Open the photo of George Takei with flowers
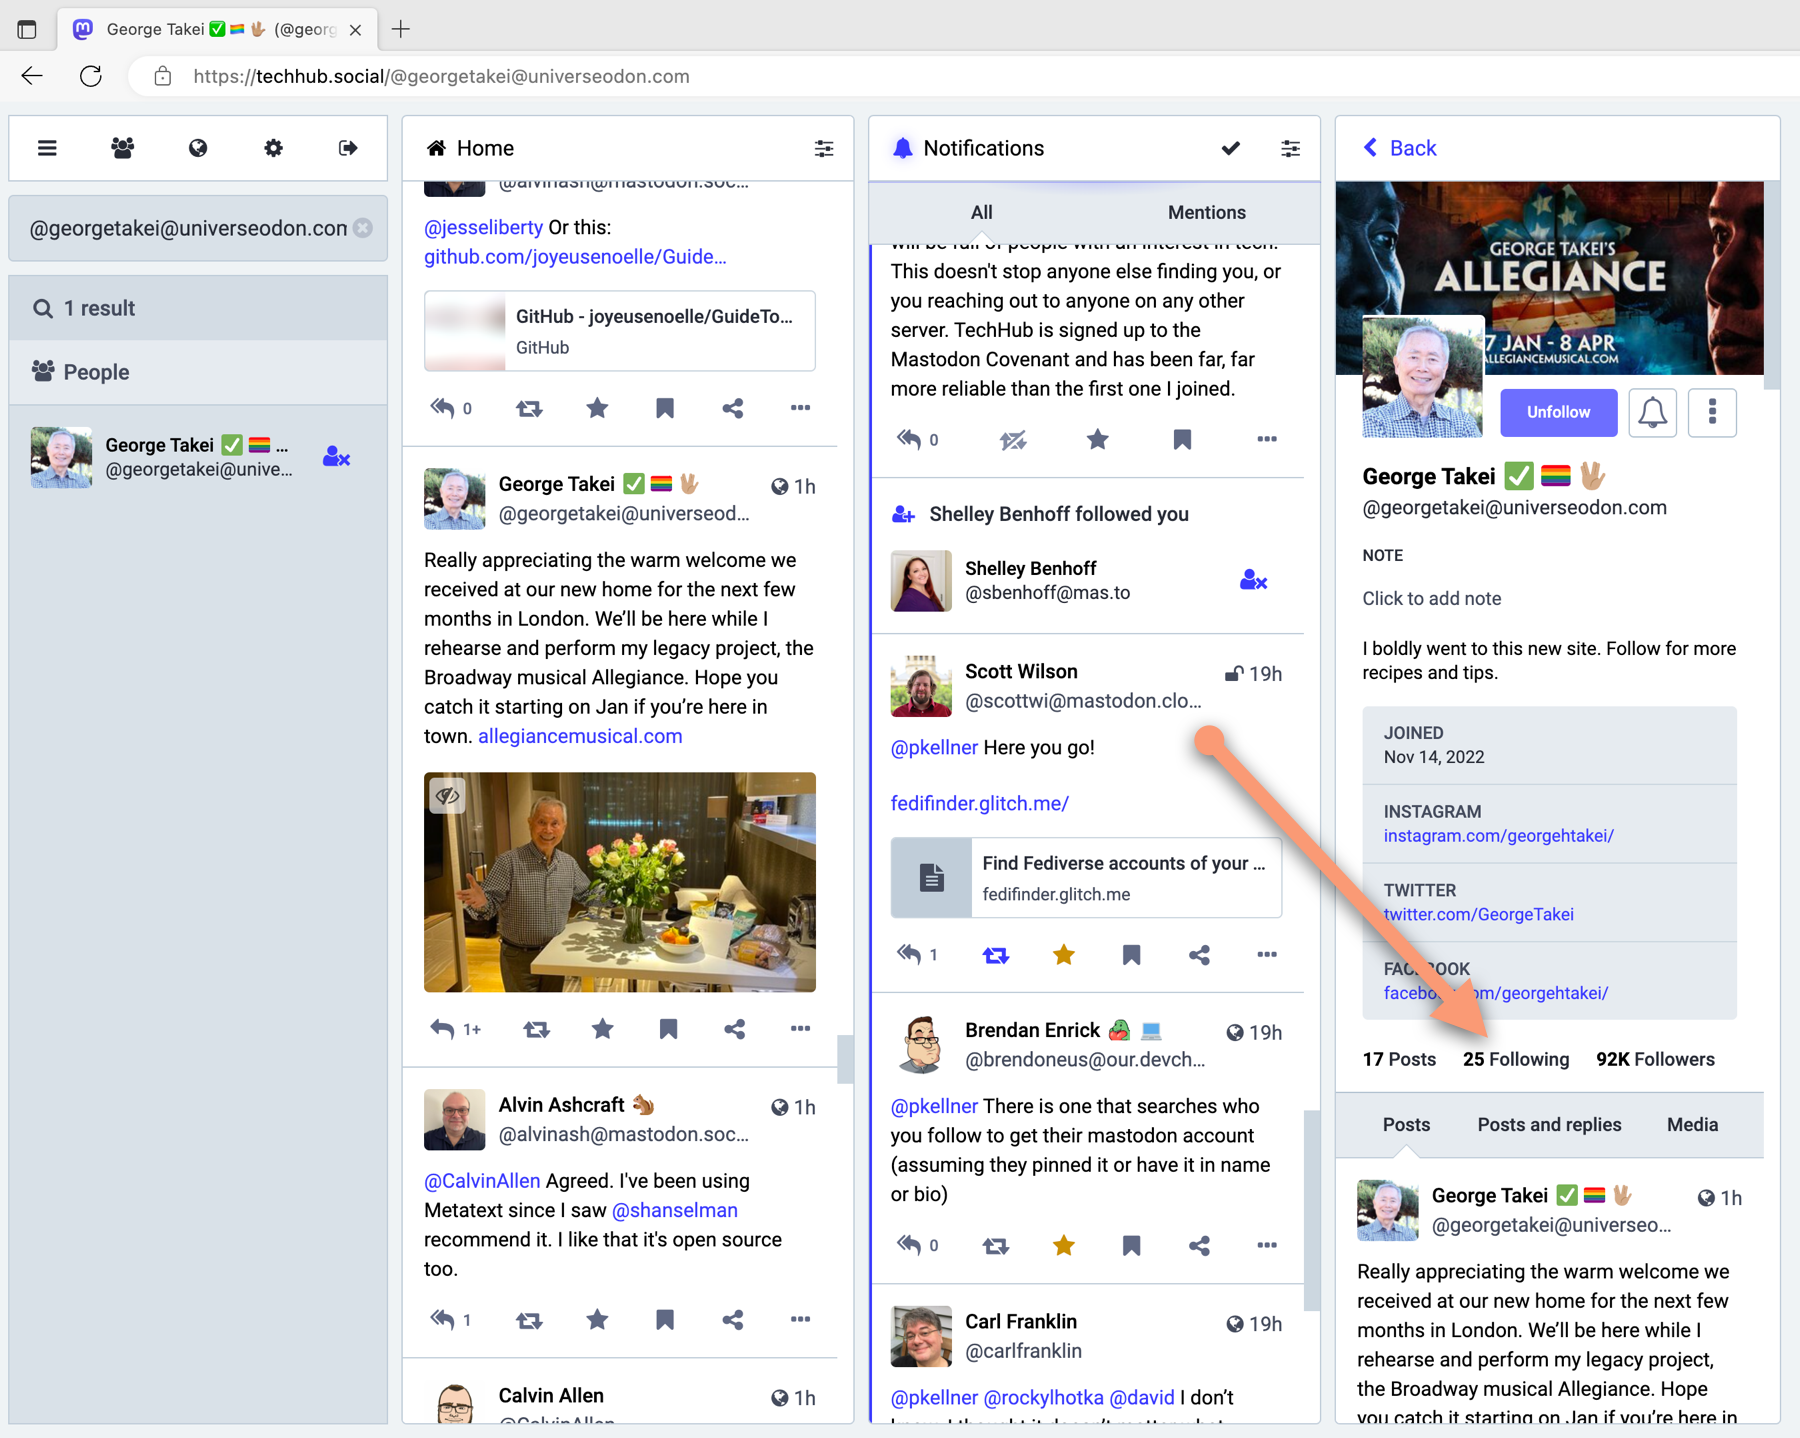The height and width of the screenshot is (1438, 1800). (x=620, y=882)
